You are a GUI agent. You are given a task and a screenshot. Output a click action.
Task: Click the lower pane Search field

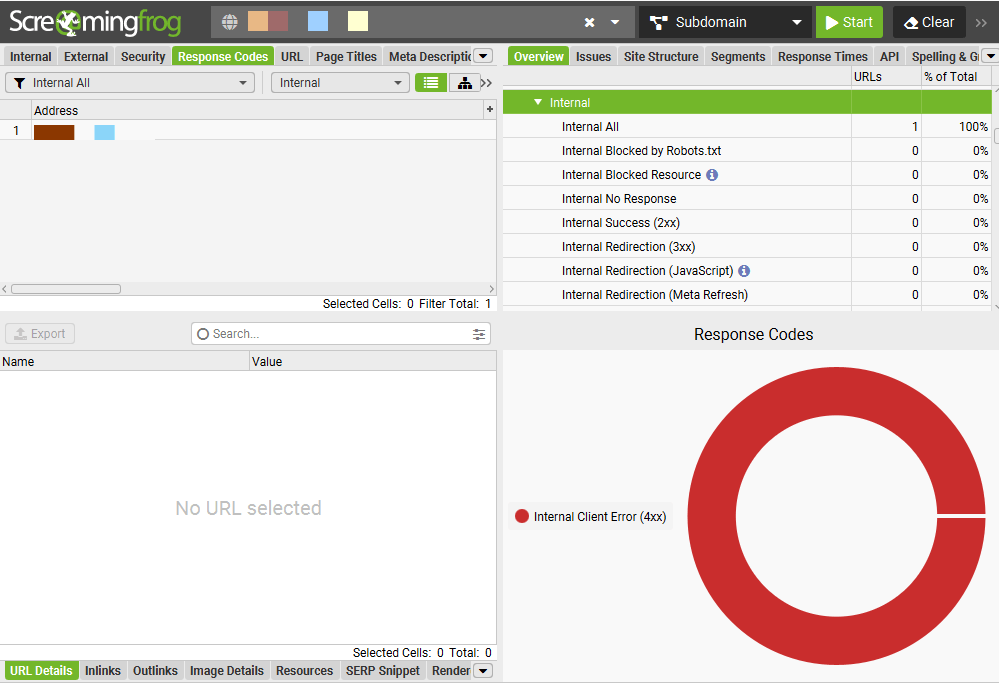[340, 334]
